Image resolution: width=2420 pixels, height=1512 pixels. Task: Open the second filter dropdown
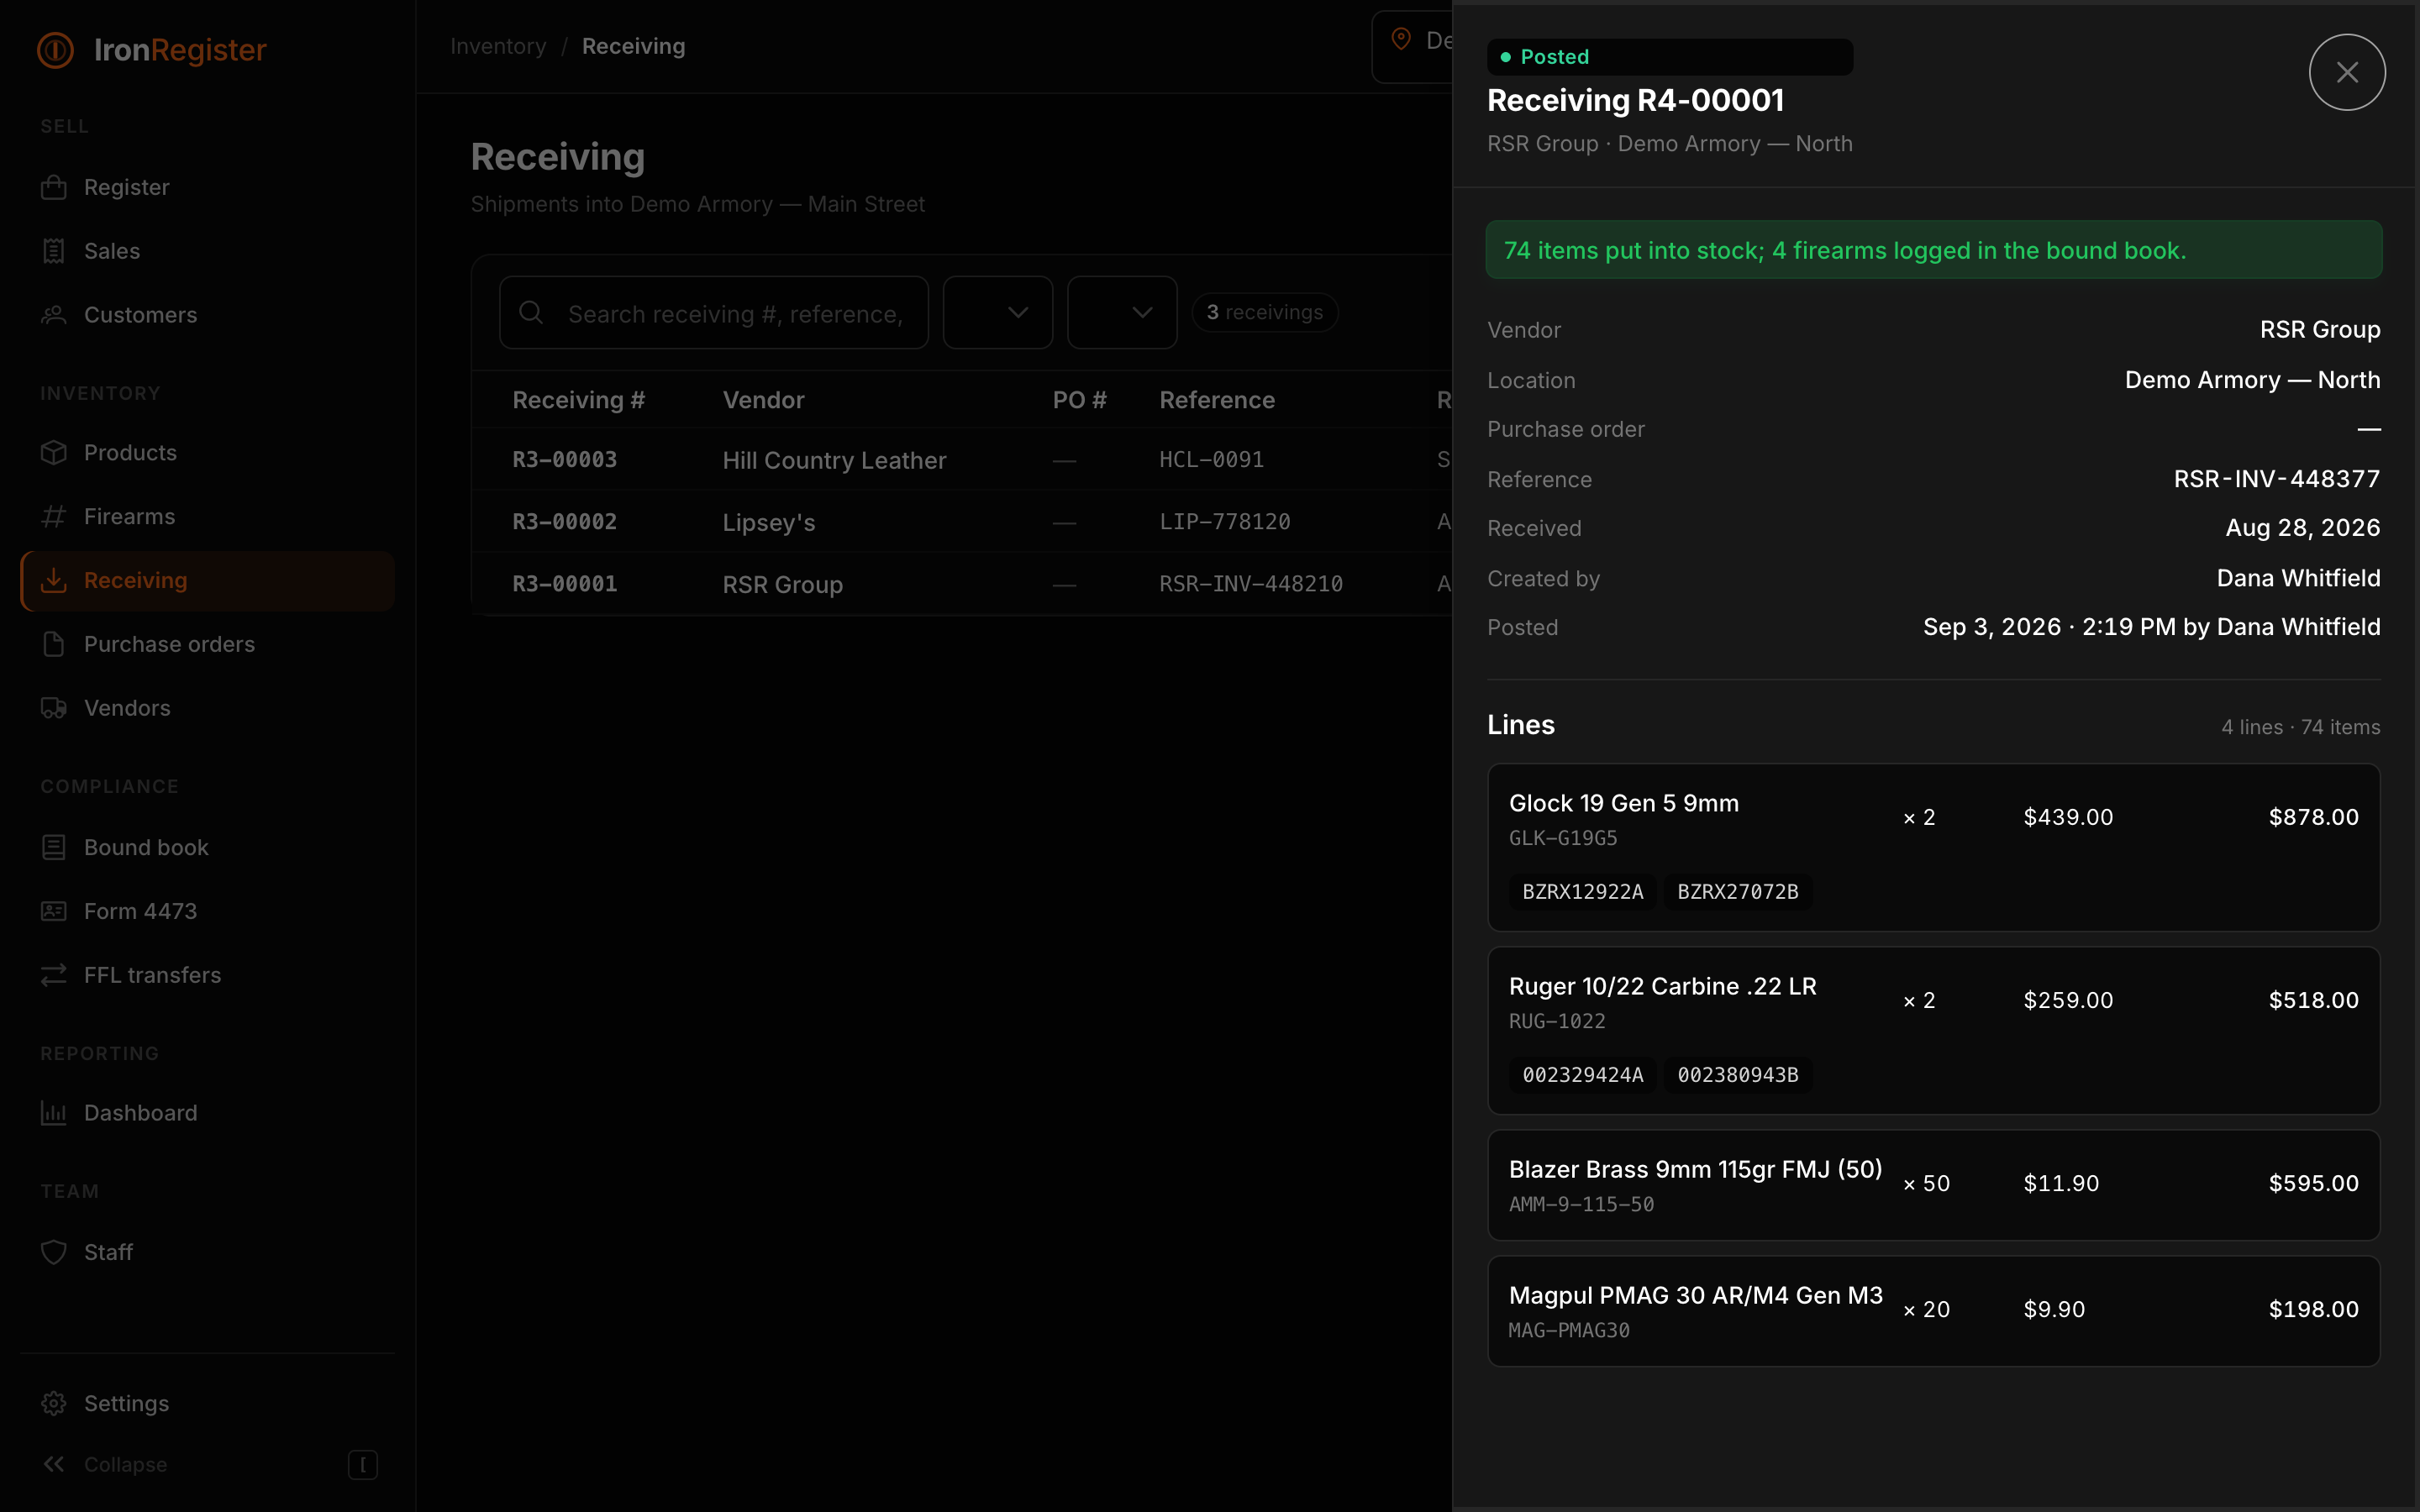pyautogui.click(x=1122, y=313)
